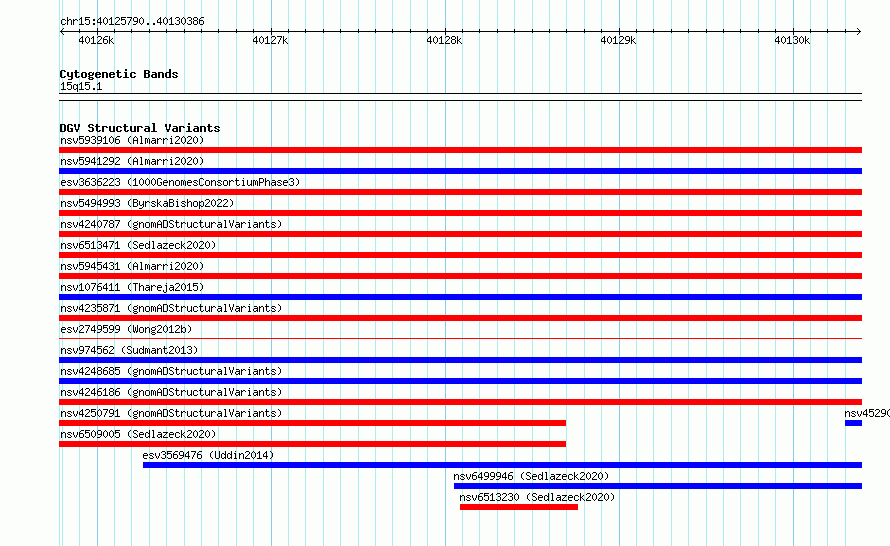Click the blue bar under nsv1076411
This screenshot has width=890, height=546.
(x=460, y=297)
